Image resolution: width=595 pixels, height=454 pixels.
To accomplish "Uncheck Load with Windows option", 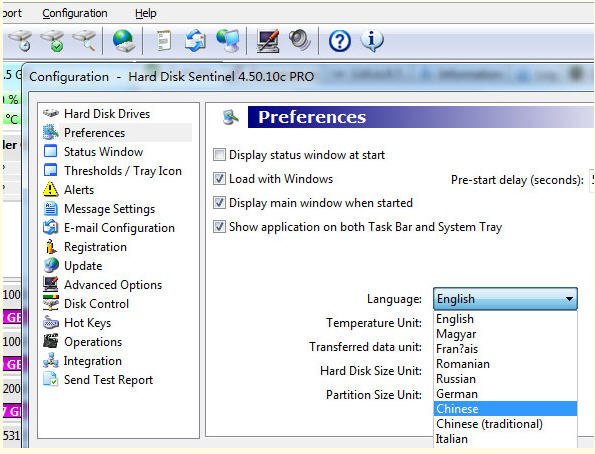I will click(219, 179).
